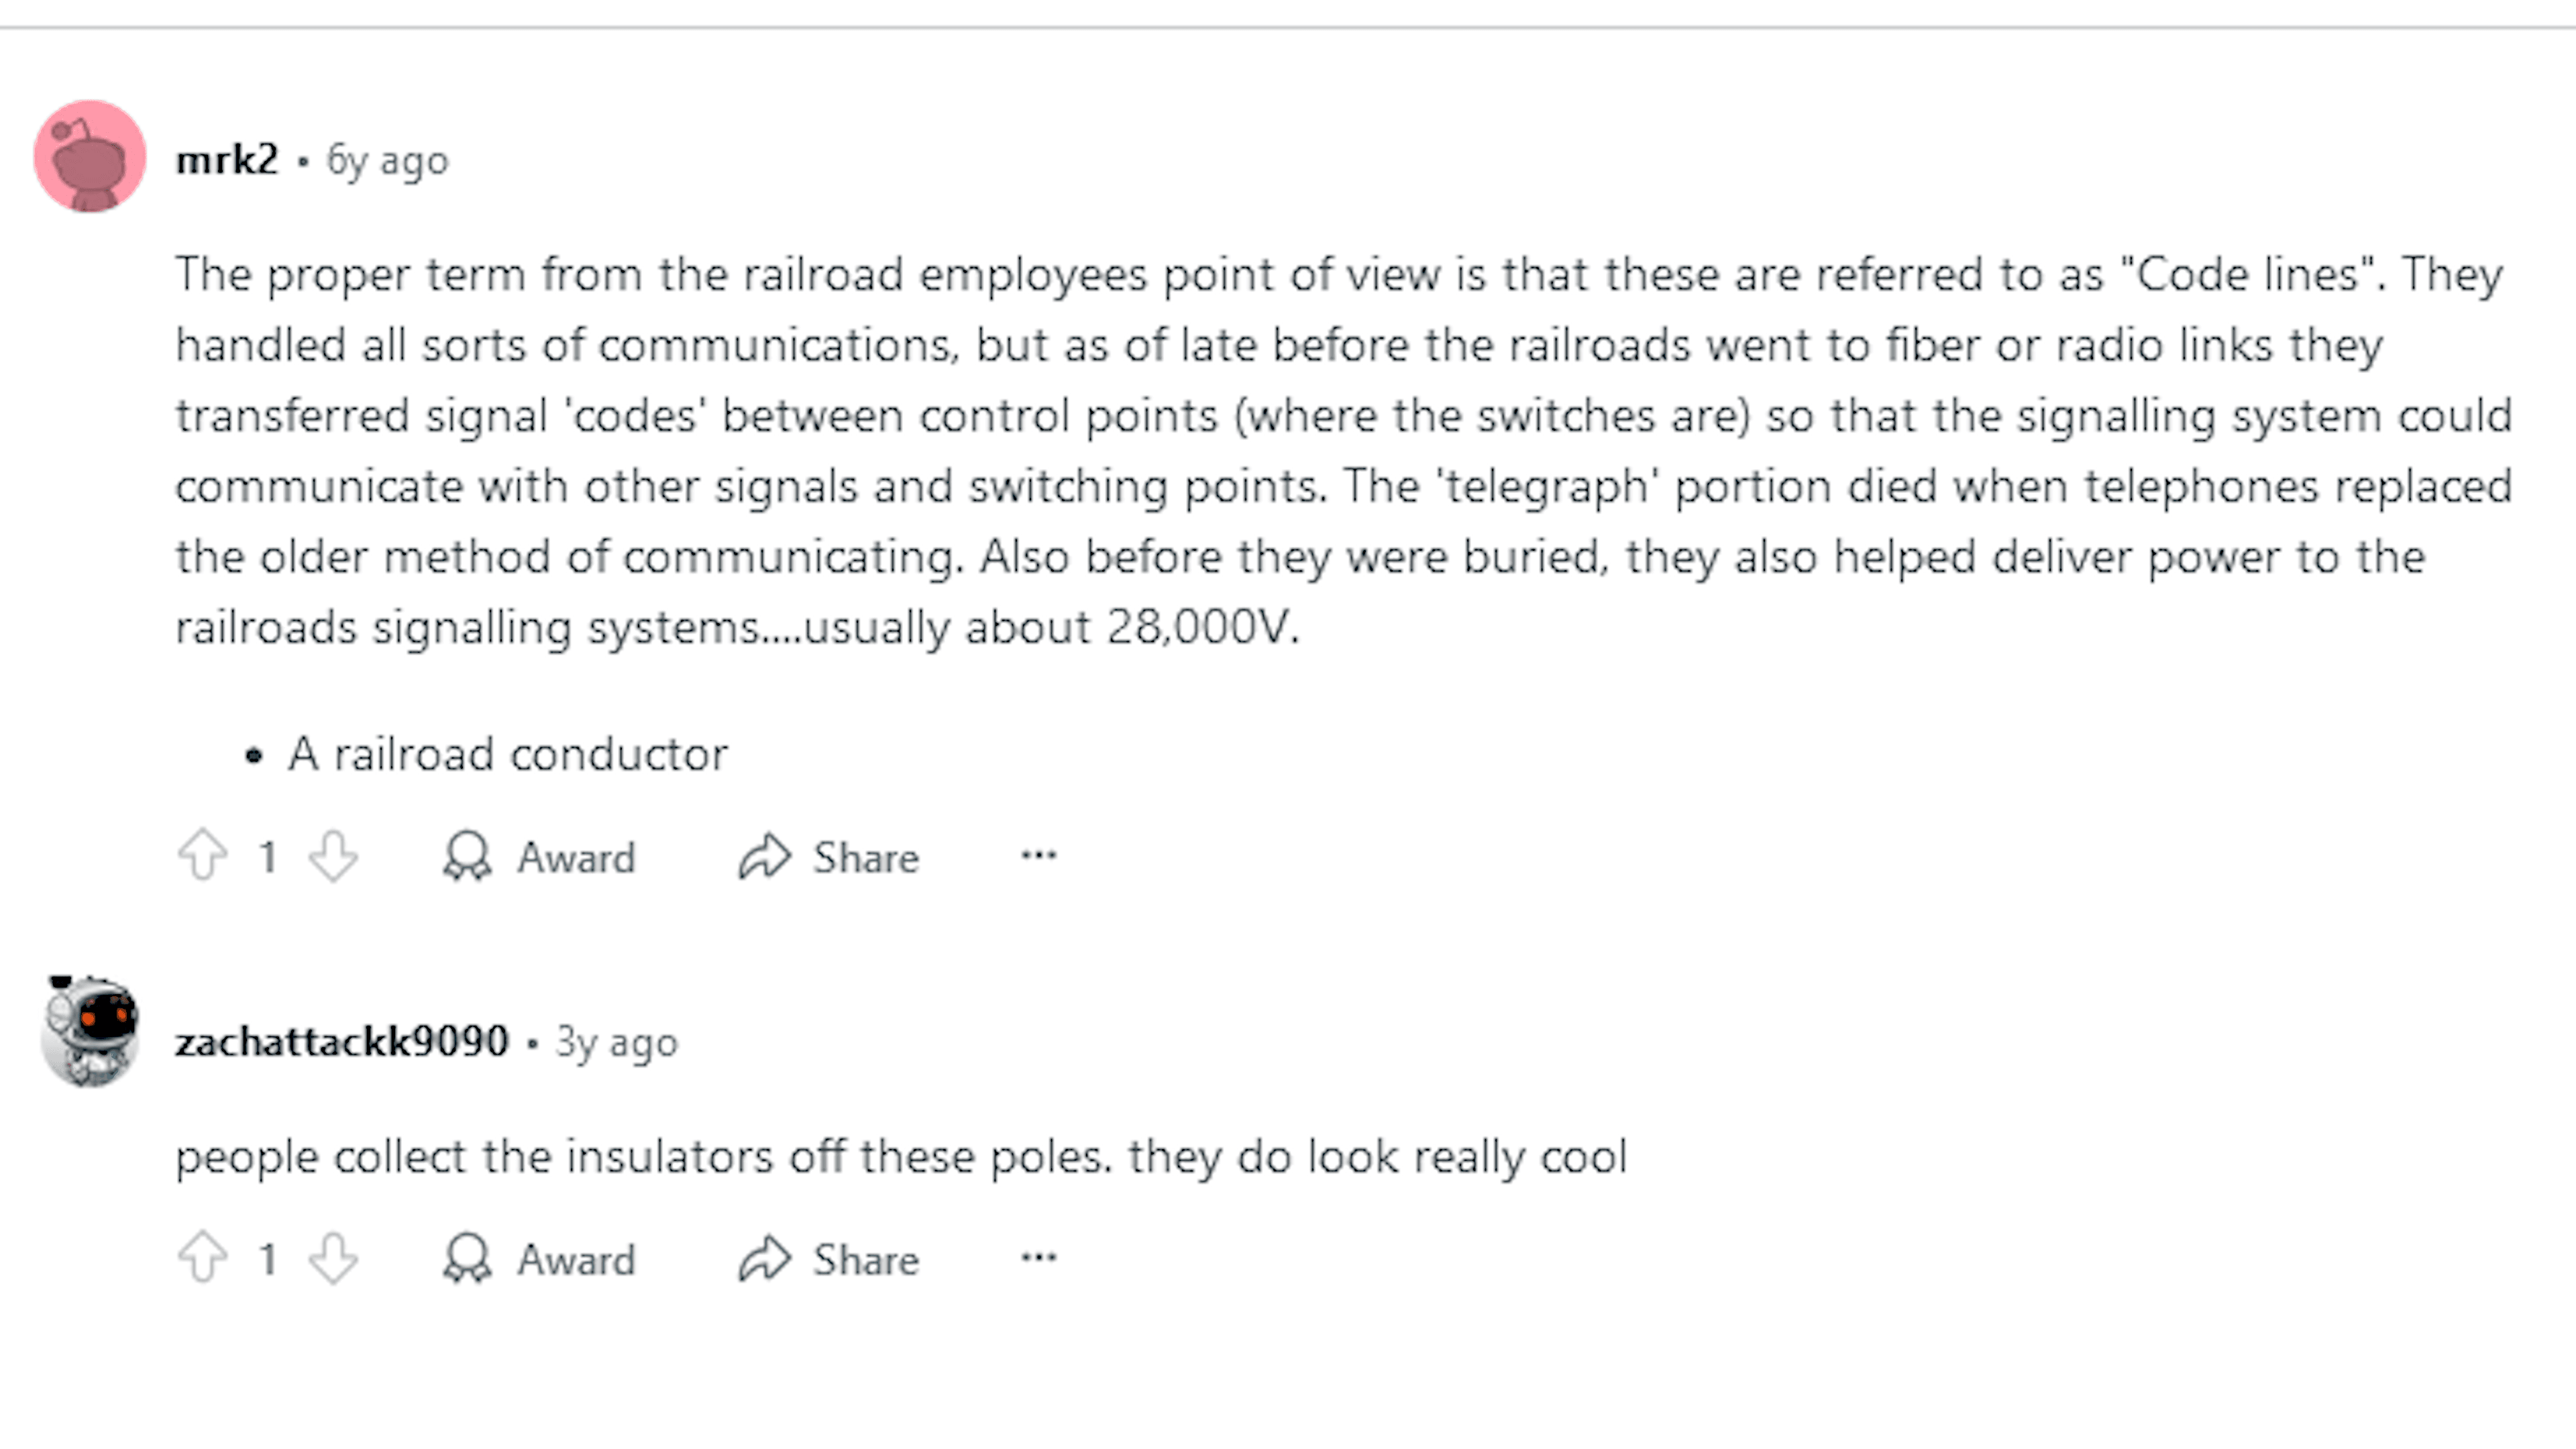Image resolution: width=2576 pixels, height=1449 pixels.
Task: Click vote count on mrk2's comment
Action: pyautogui.click(x=268, y=857)
